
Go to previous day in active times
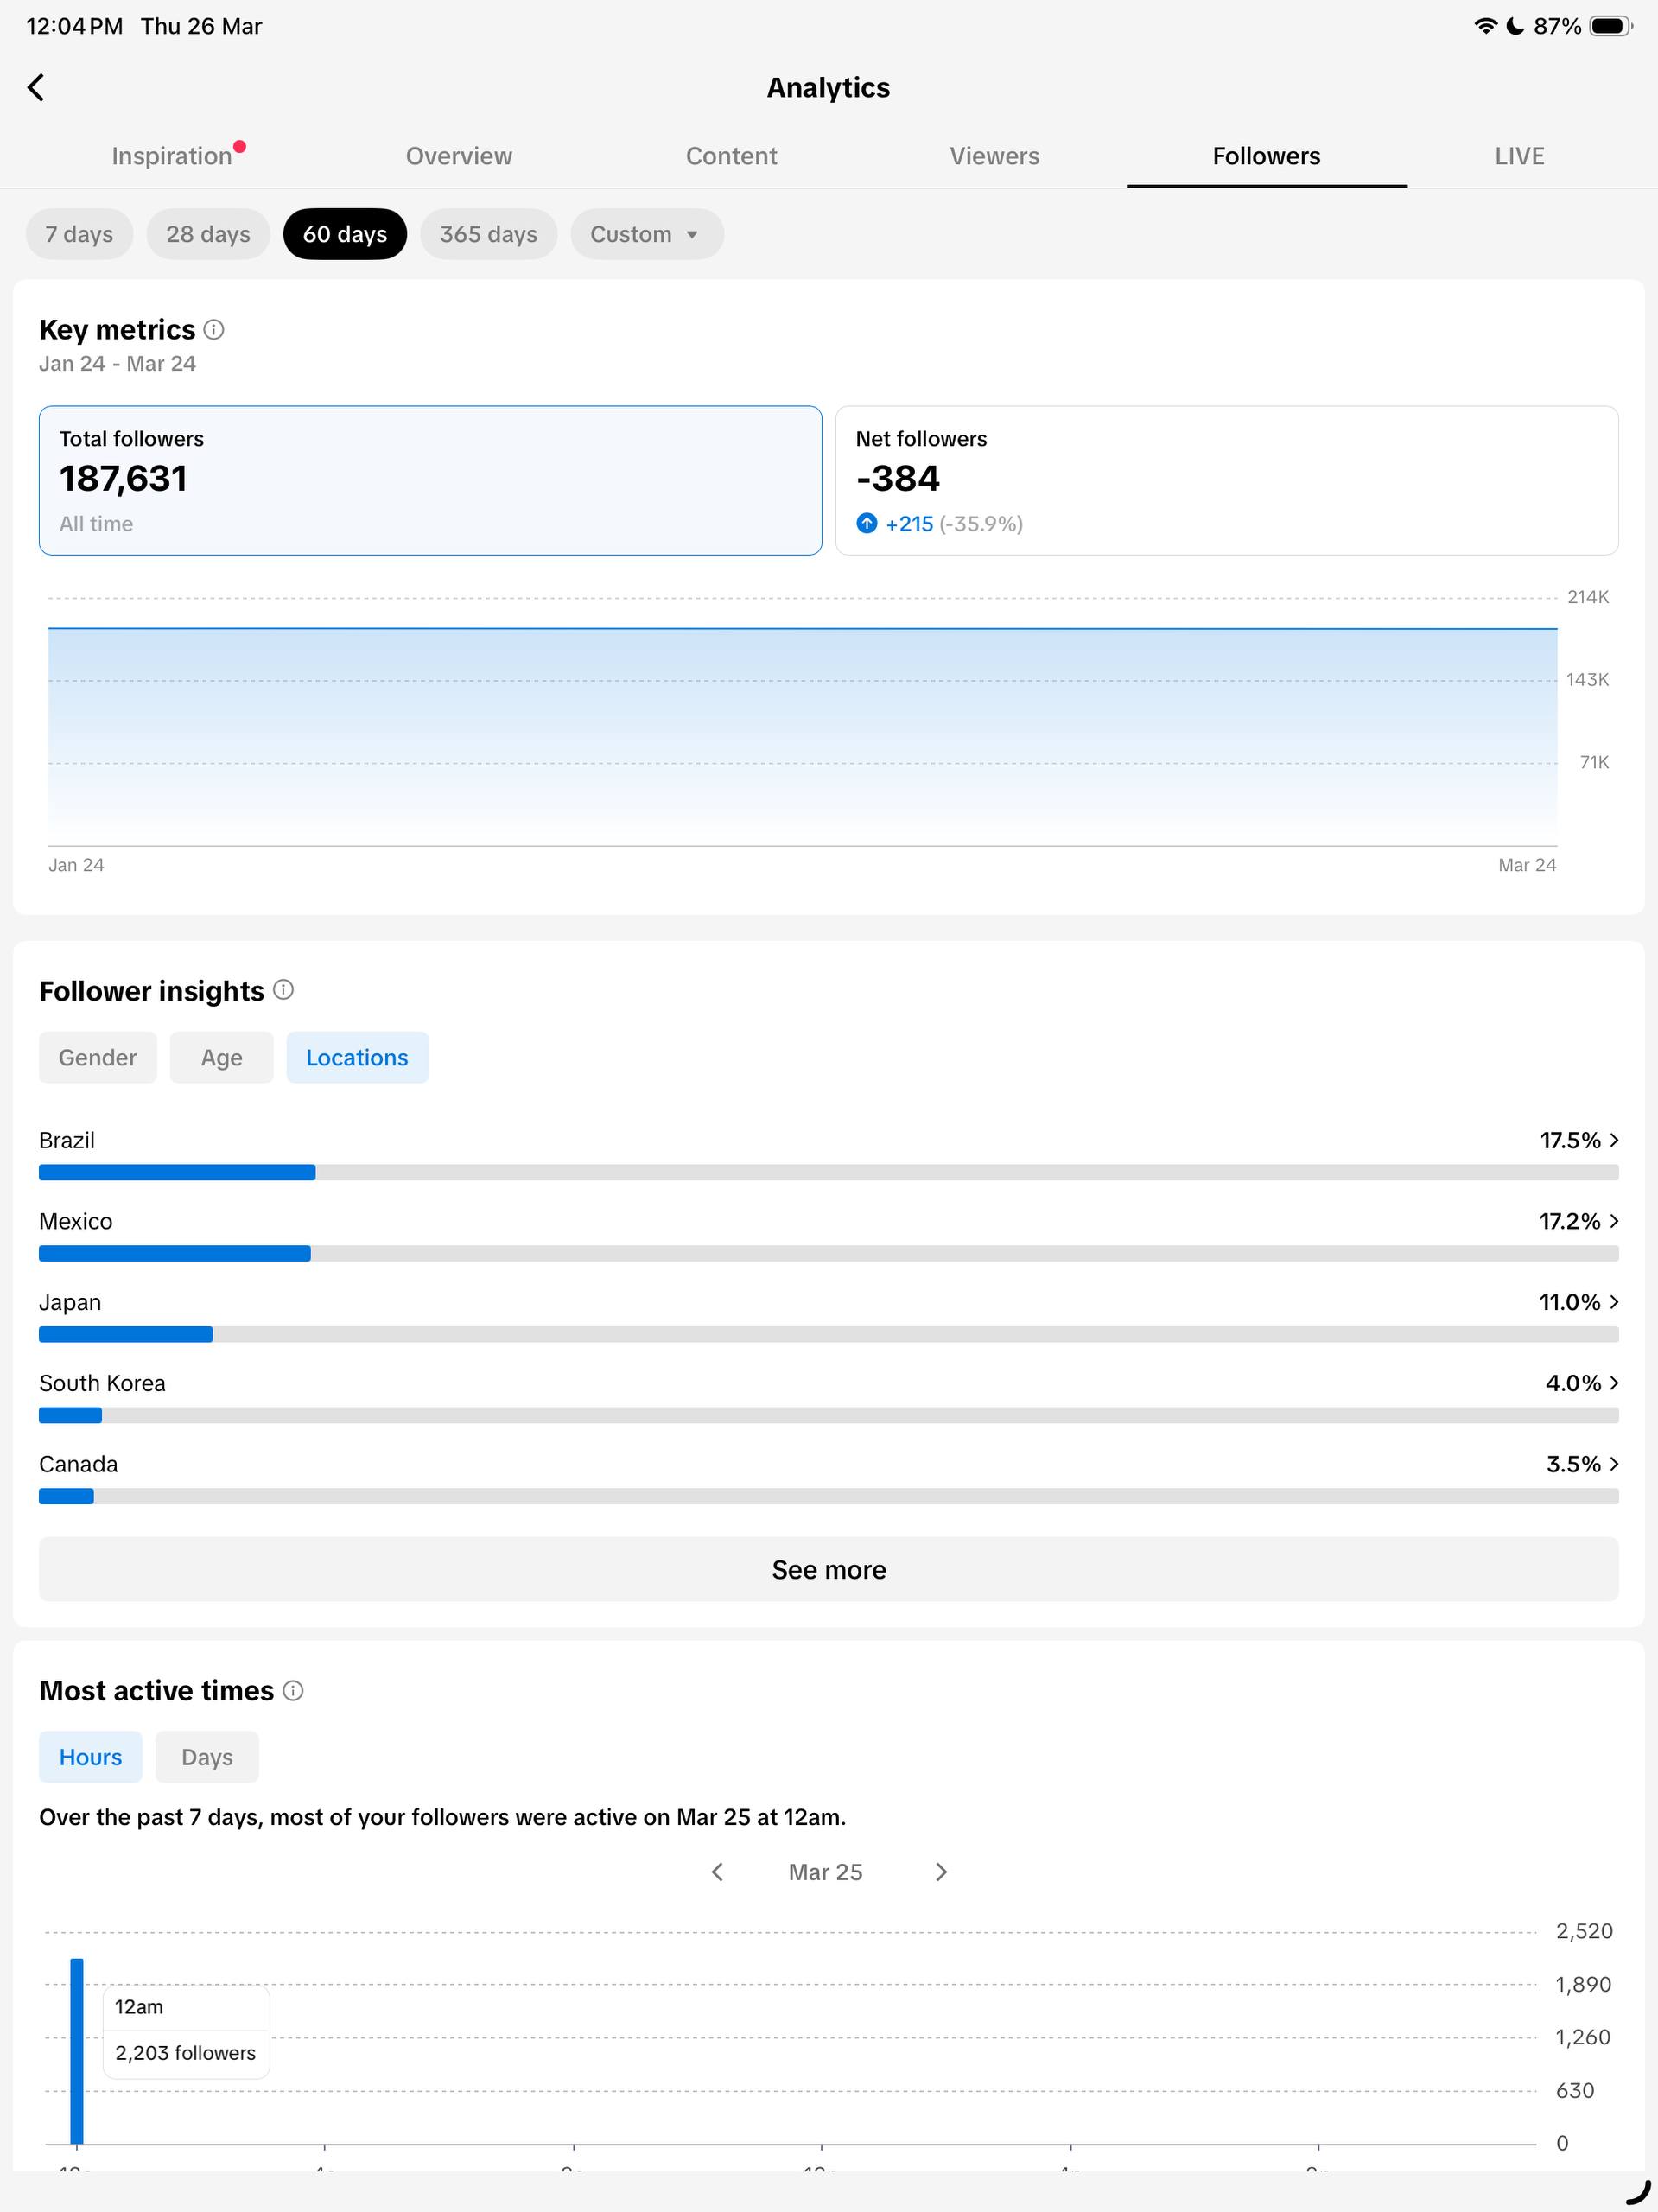click(717, 1872)
